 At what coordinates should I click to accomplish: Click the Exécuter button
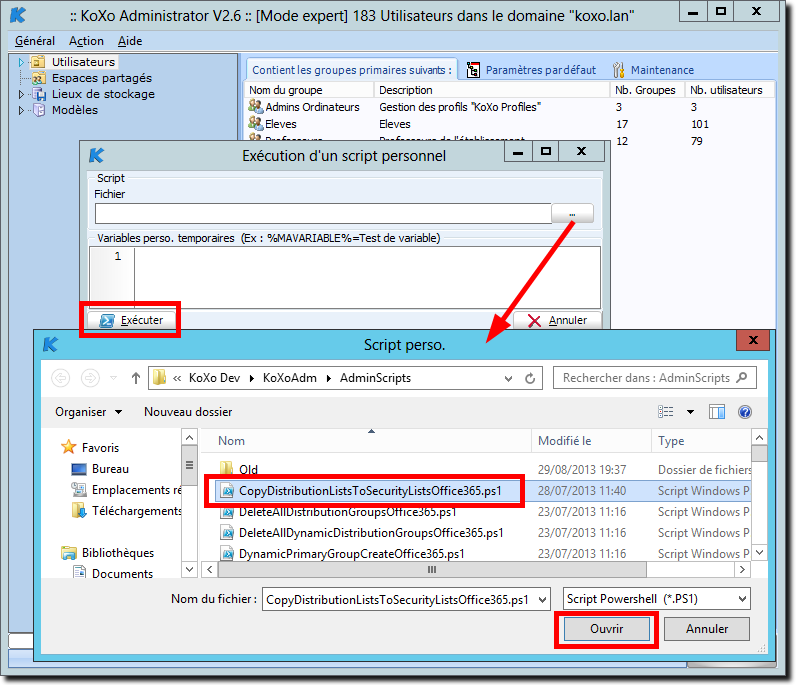pyautogui.click(x=131, y=320)
